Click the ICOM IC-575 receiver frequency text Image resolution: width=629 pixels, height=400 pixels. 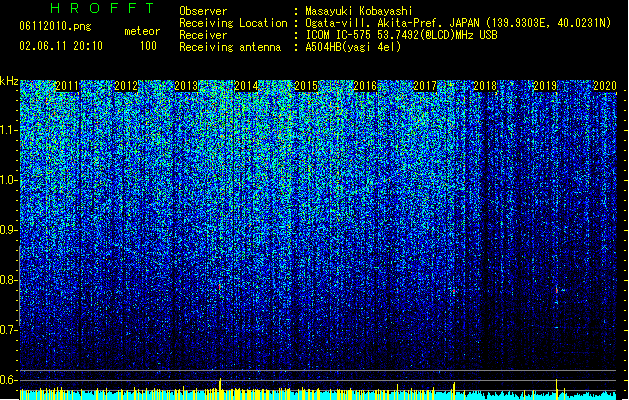(x=401, y=35)
